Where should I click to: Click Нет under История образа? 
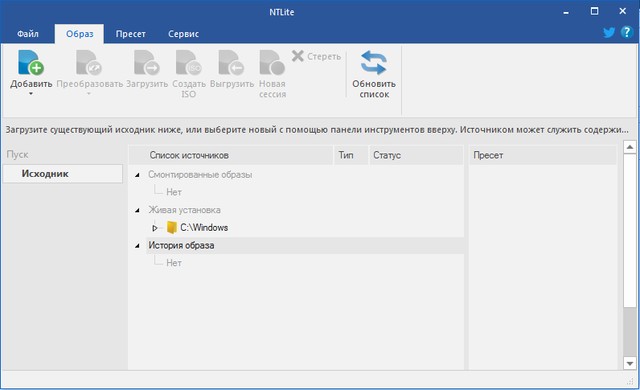pos(174,263)
